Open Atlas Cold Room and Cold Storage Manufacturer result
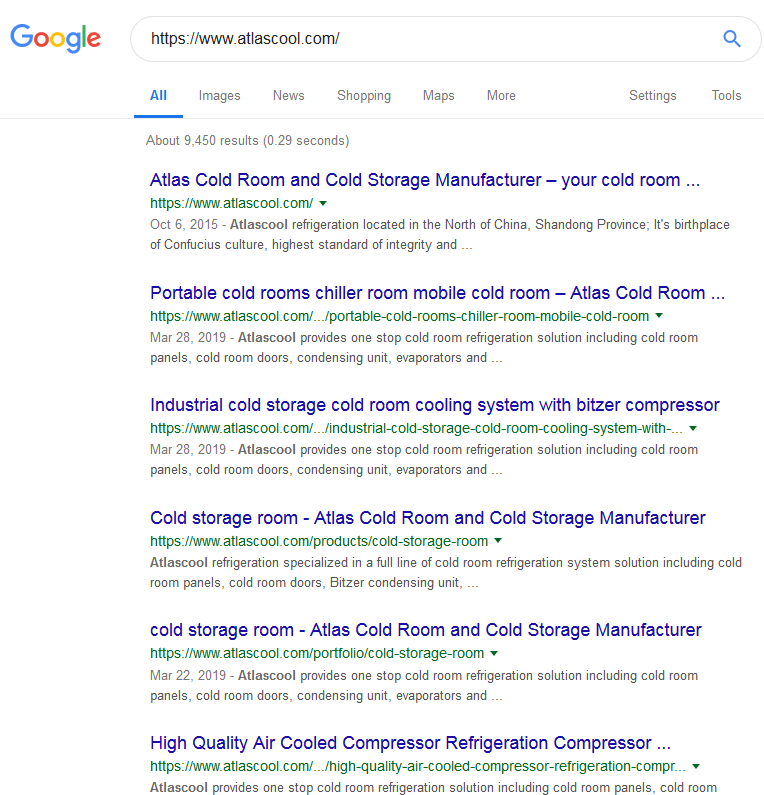The image size is (764, 795). point(425,180)
